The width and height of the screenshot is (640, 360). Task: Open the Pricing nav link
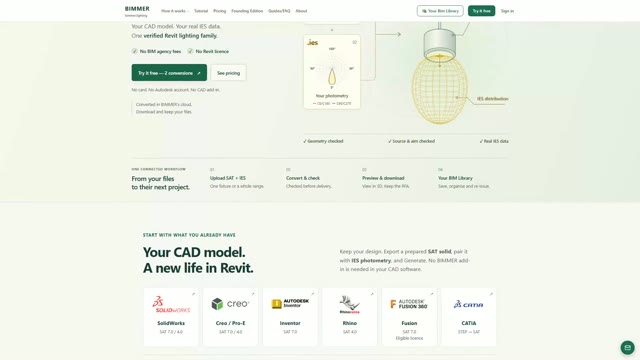pos(220,11)
